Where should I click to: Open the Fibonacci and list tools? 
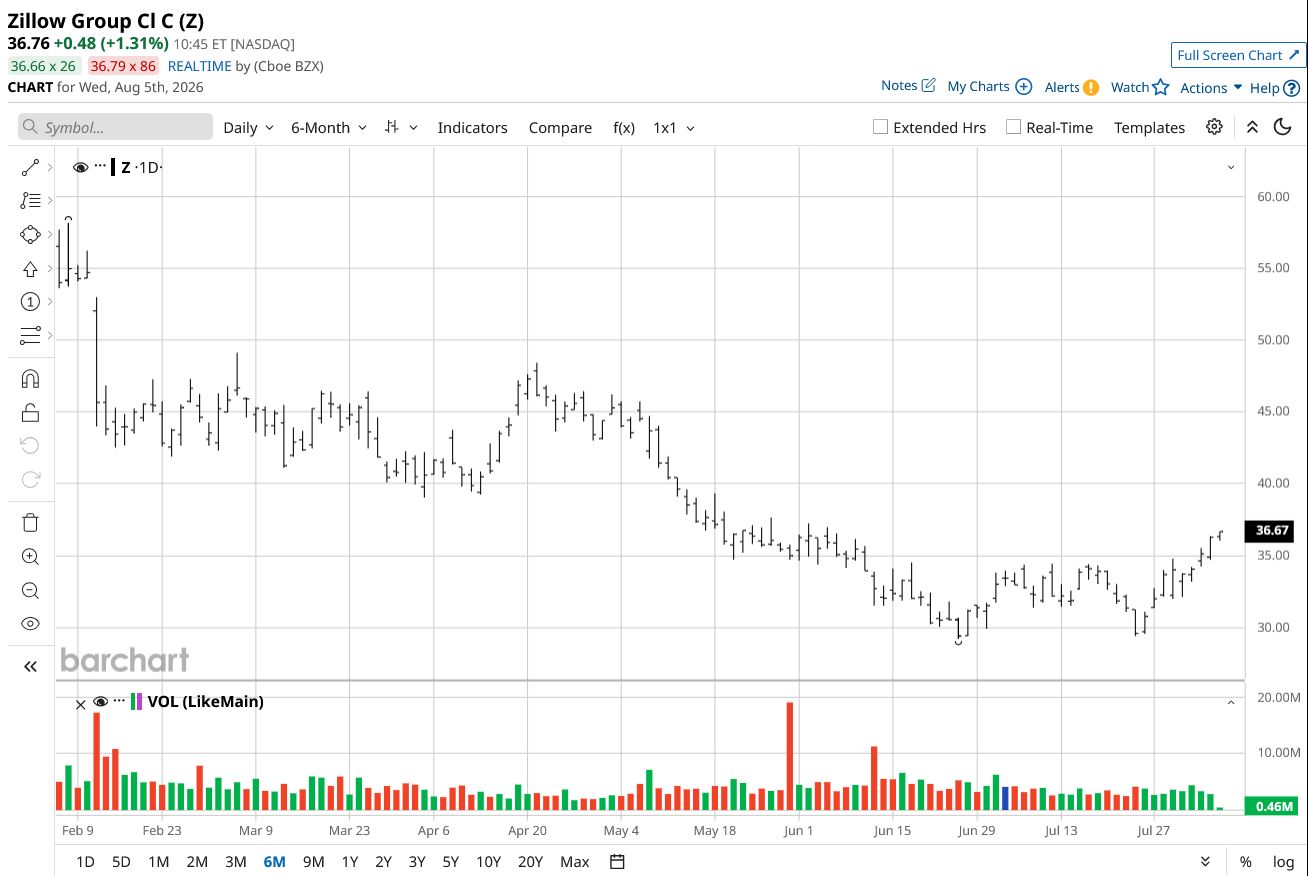coord(30,201)
